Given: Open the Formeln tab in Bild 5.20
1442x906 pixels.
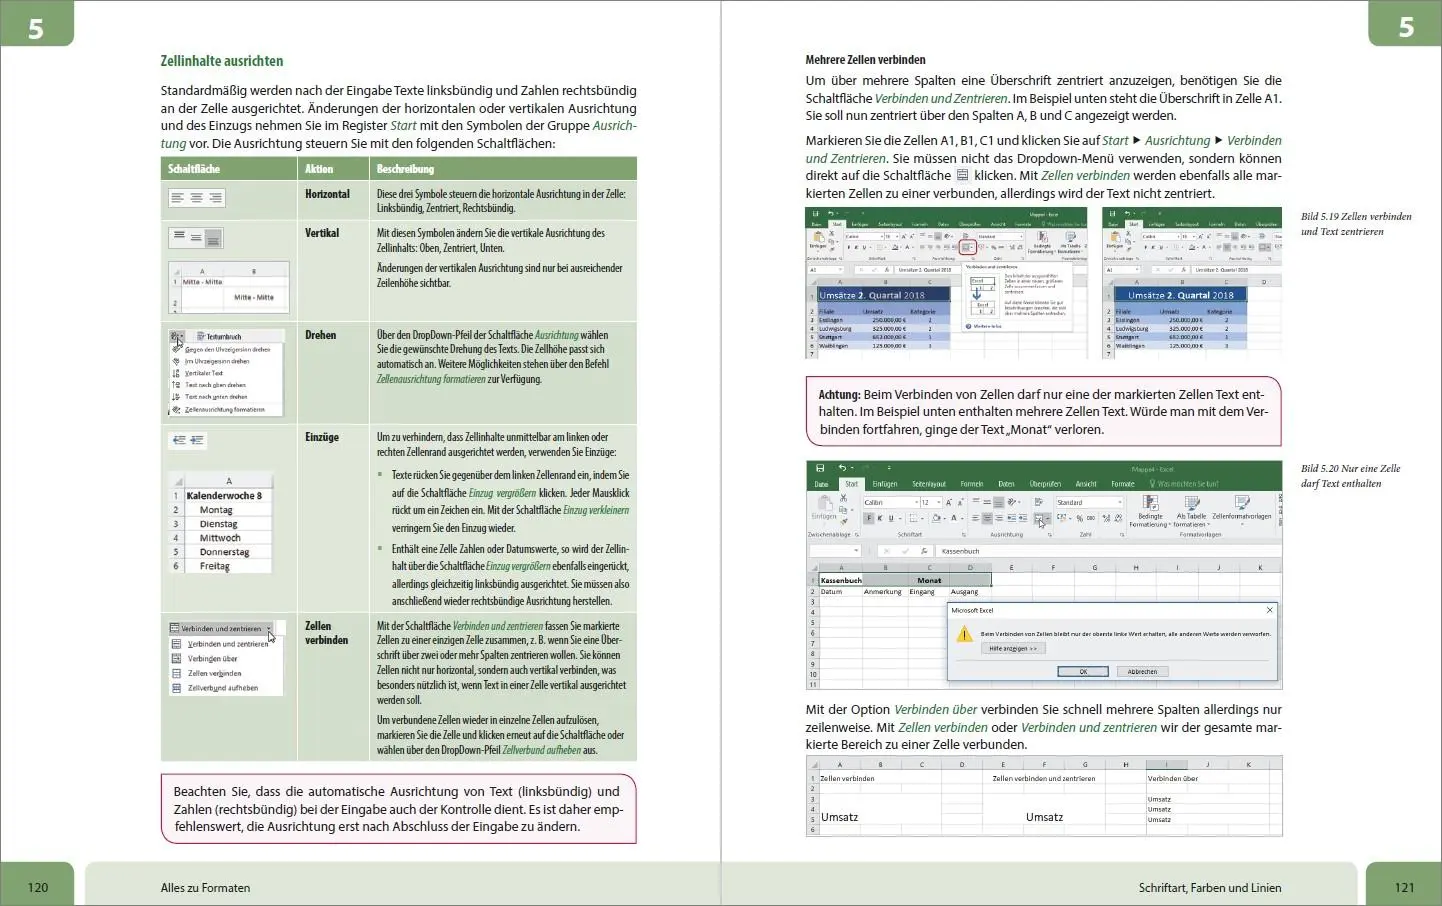Looking at the screenshot, I should tap(972, 484).
